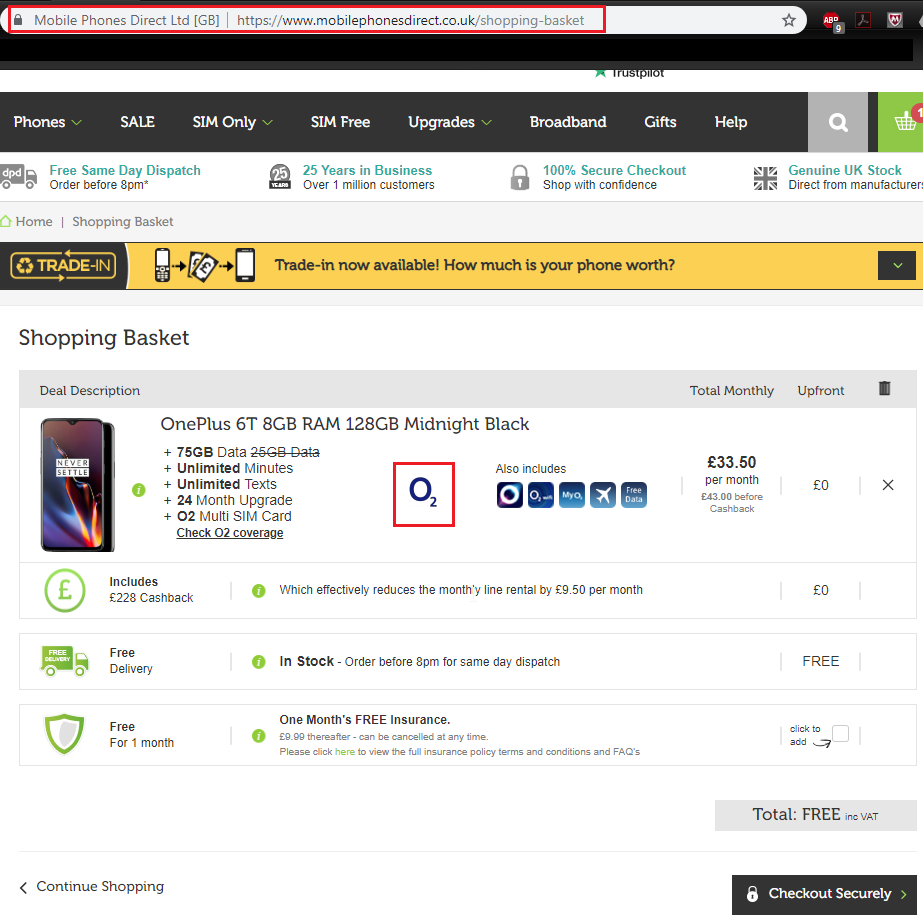Open the SIM Only dropdown menu

(231, 121)
